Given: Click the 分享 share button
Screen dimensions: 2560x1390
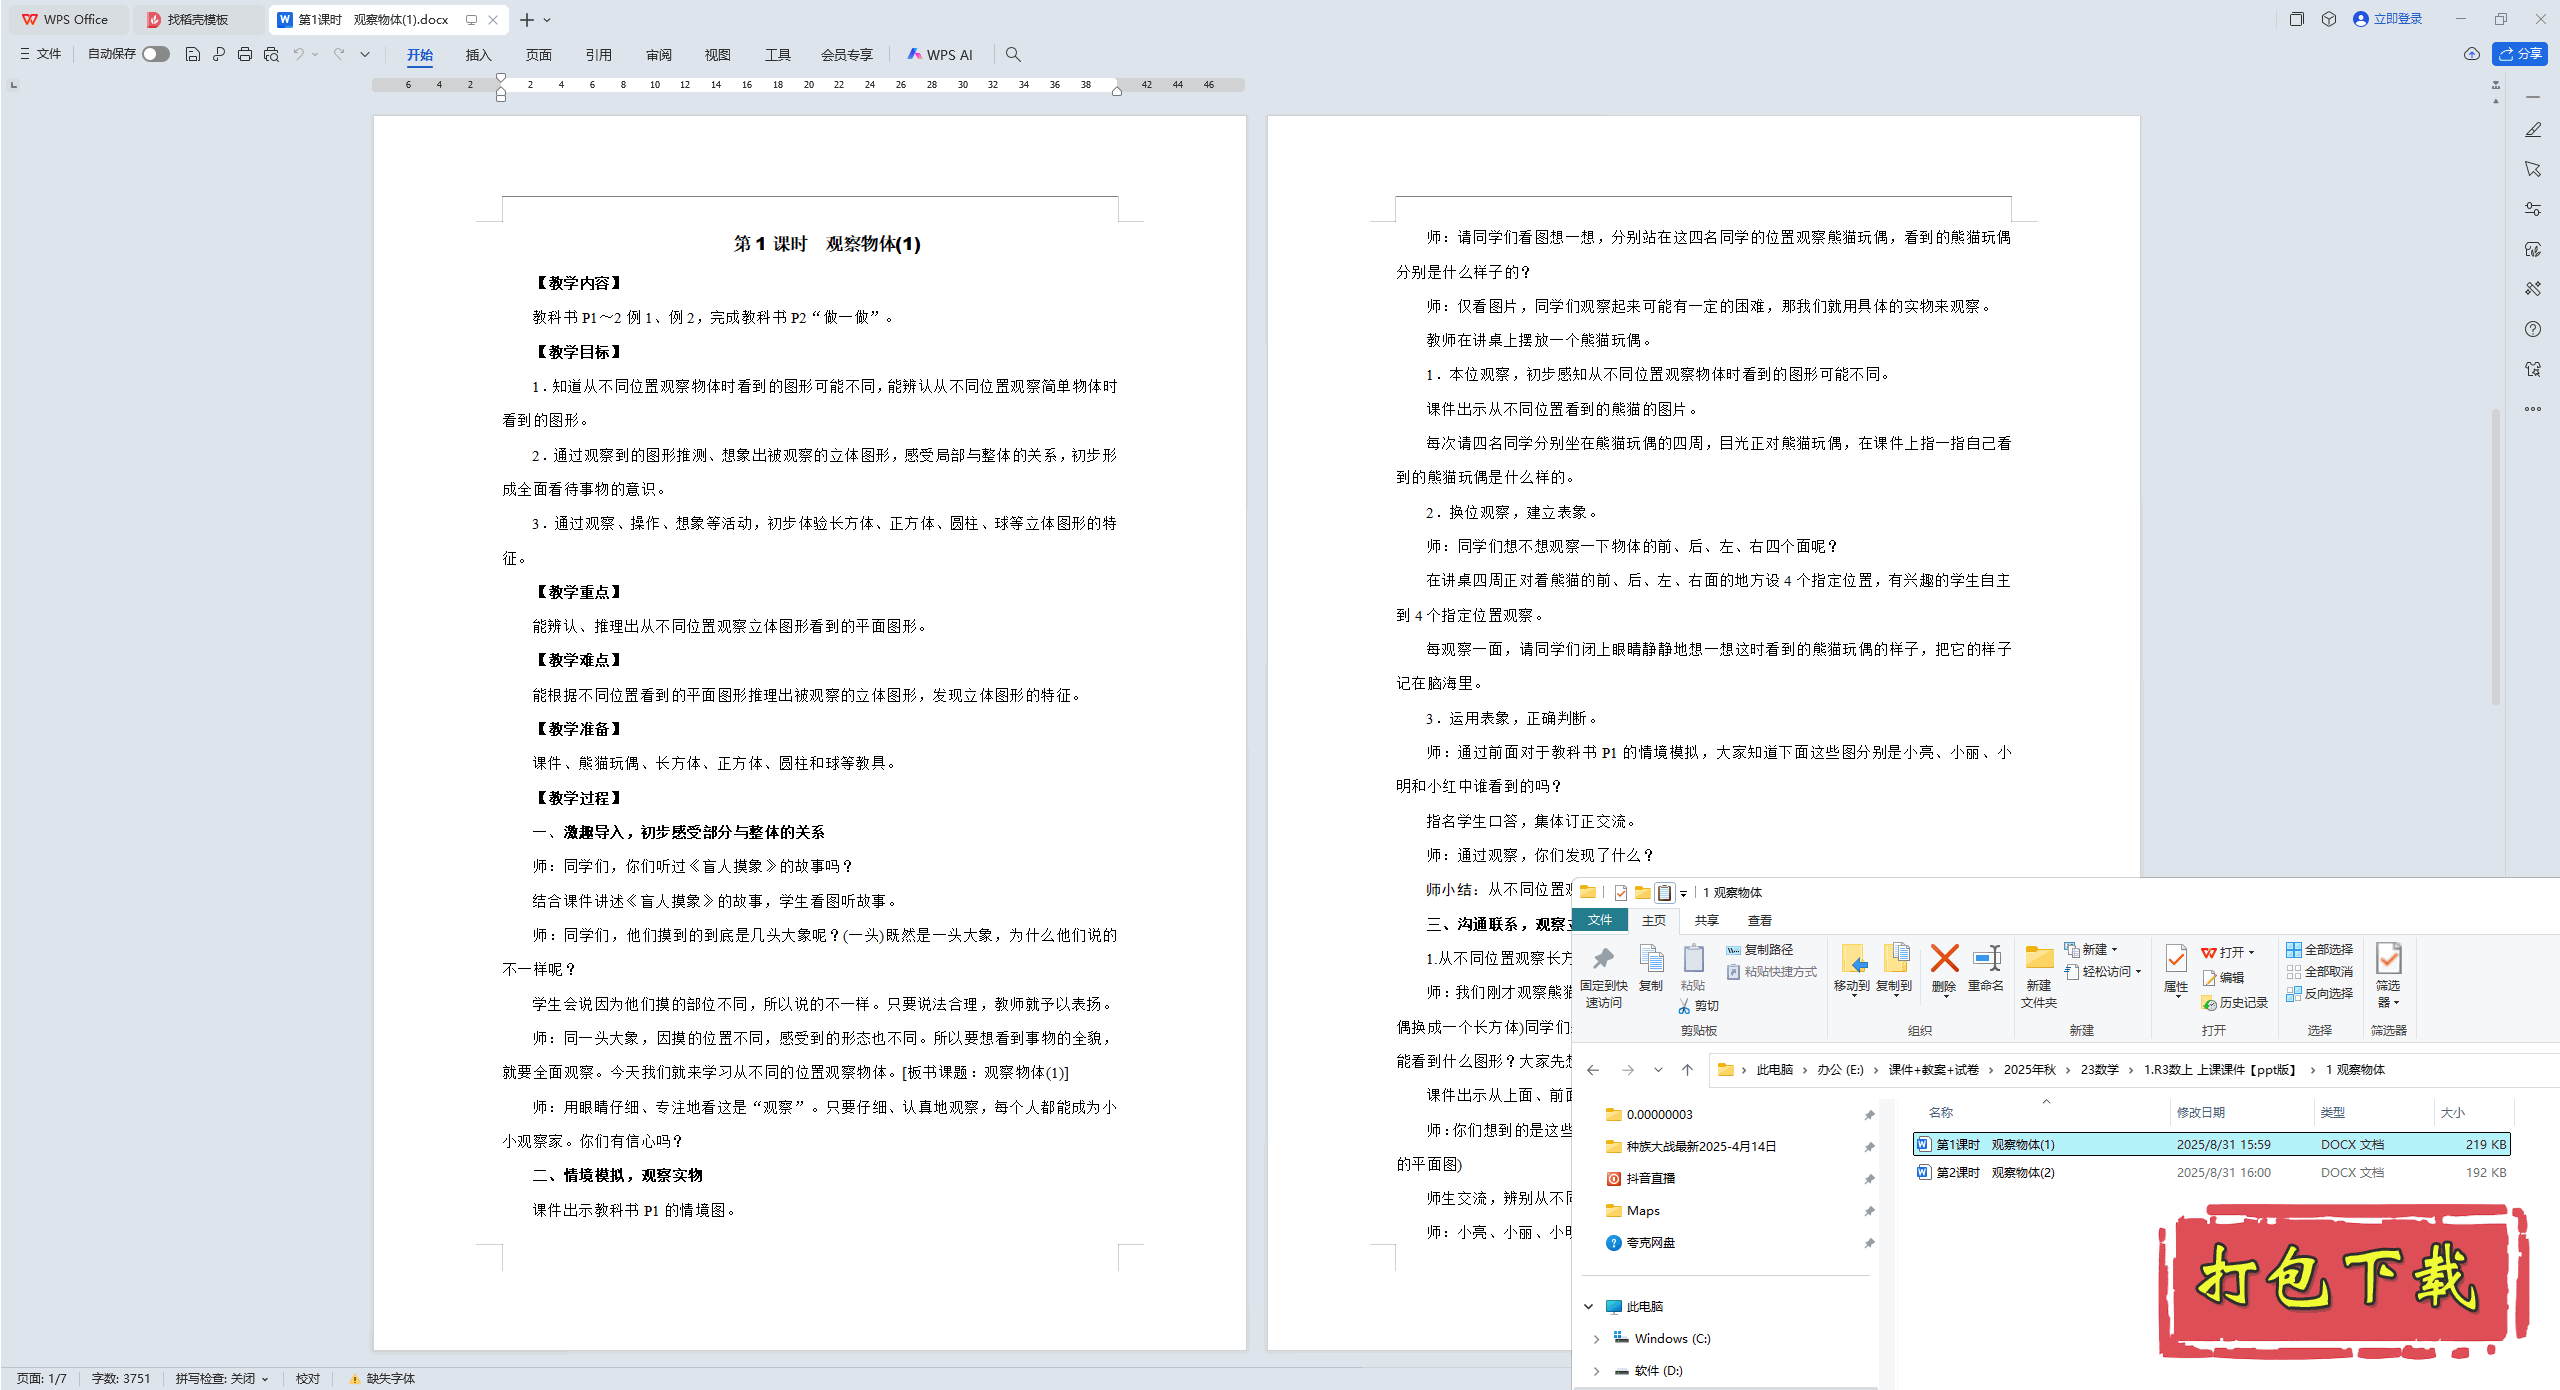Looking at the screenshot, I should pyautogui.click(x=2519, y=54).
